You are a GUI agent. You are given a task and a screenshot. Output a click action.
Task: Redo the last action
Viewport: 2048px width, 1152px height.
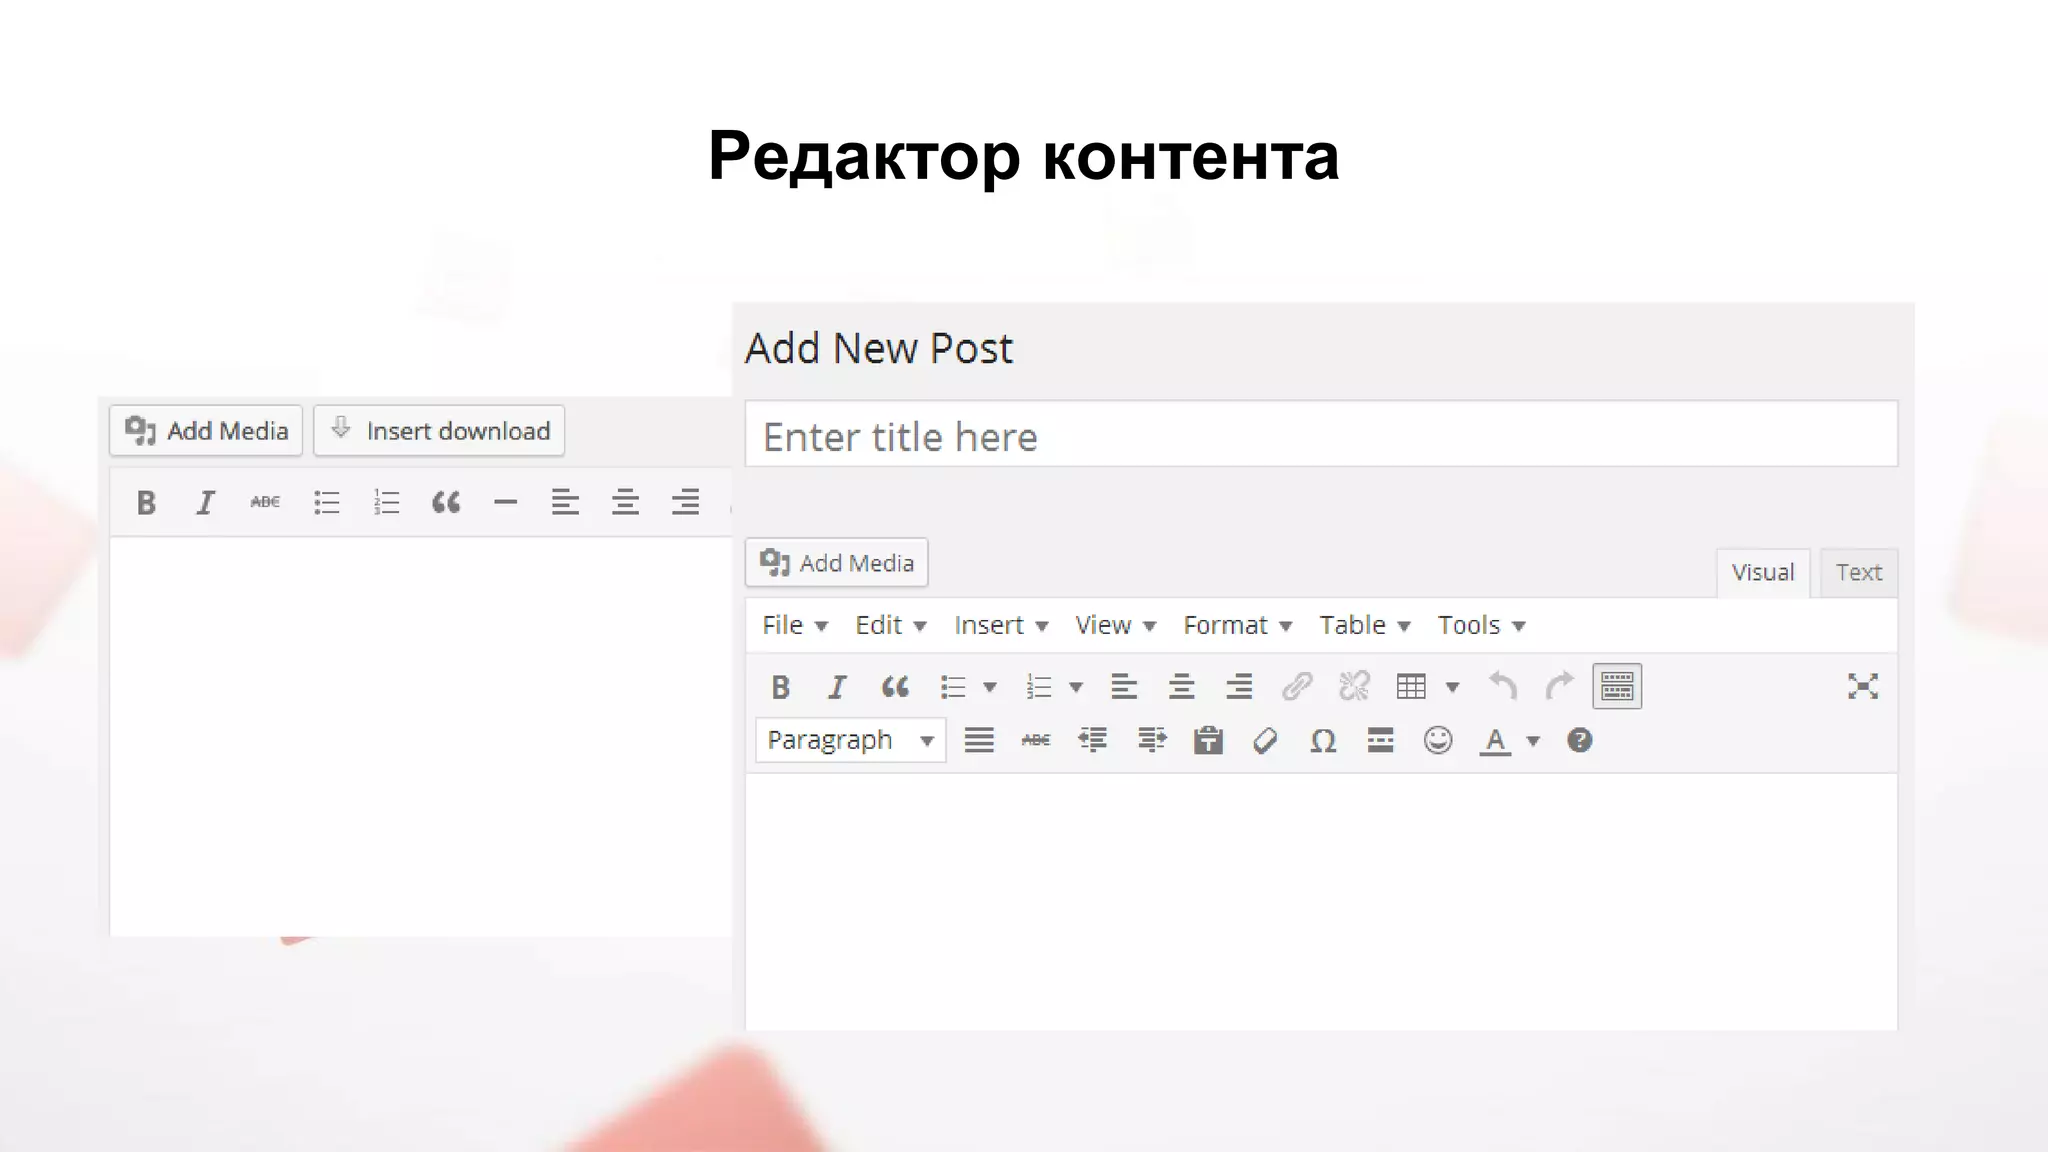pos(1560,687)
